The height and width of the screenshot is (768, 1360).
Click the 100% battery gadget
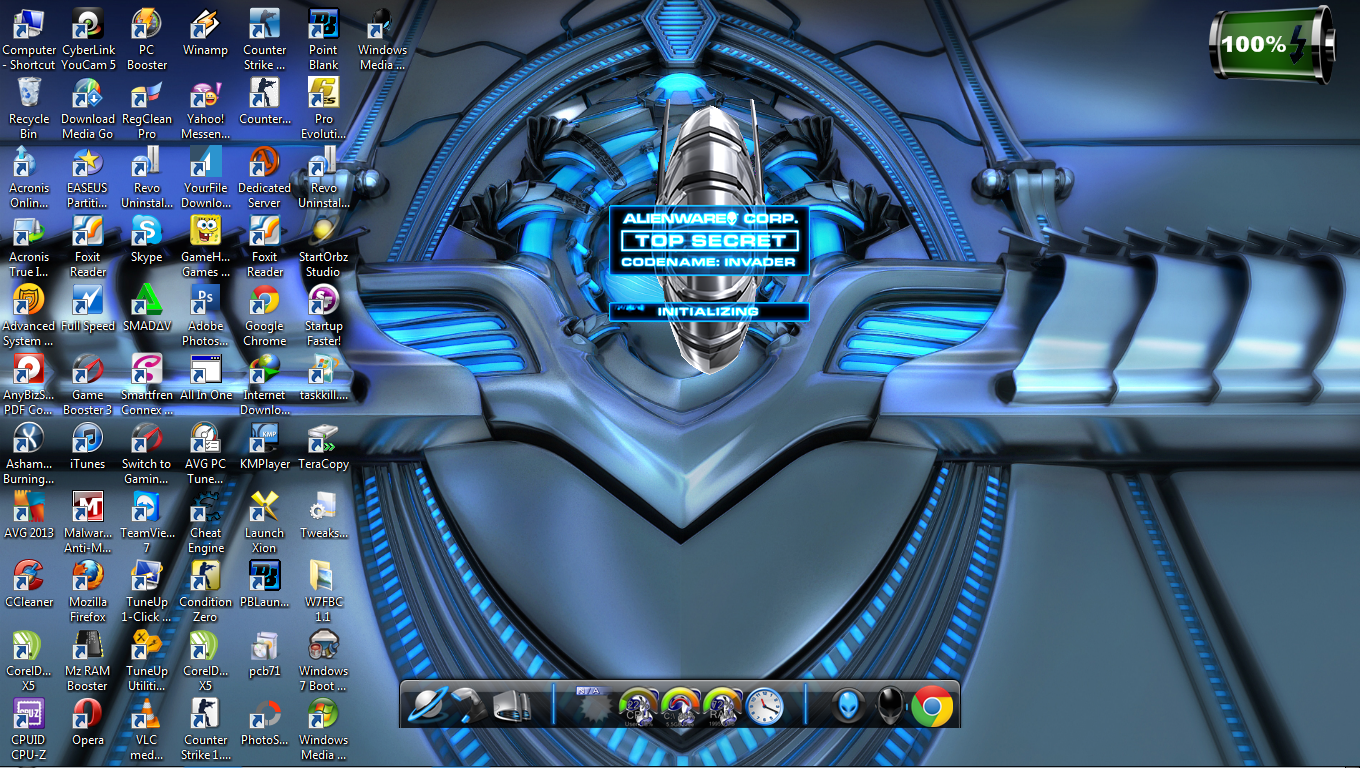(x=1272, y=44)
